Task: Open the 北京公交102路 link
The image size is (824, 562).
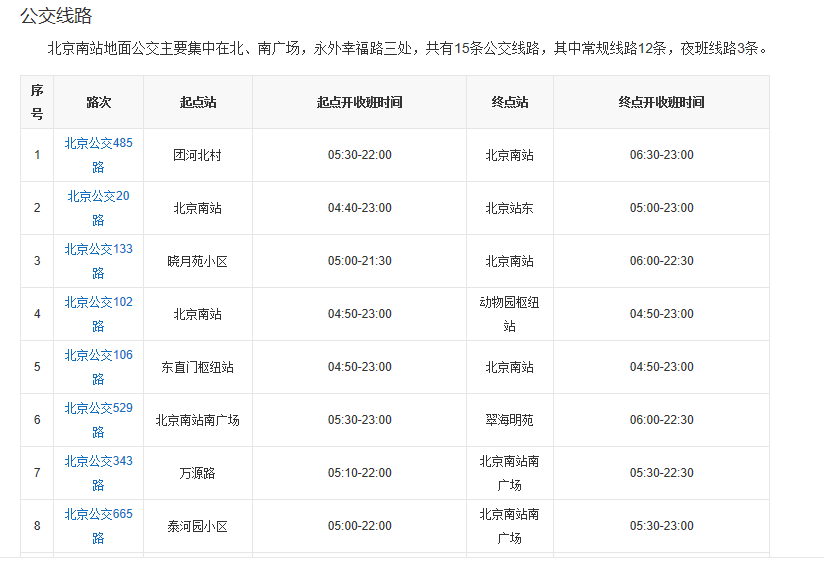Action: pos(98,314)
